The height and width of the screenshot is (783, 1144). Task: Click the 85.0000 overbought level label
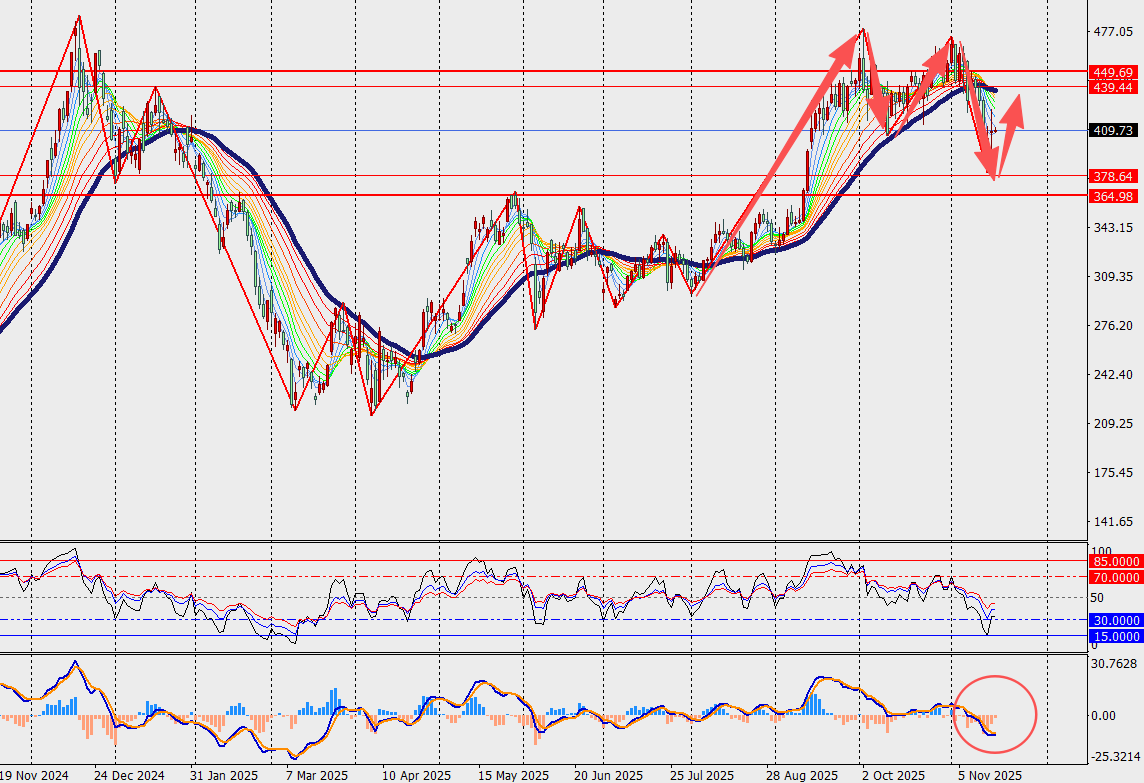[x=1115, y=562]
